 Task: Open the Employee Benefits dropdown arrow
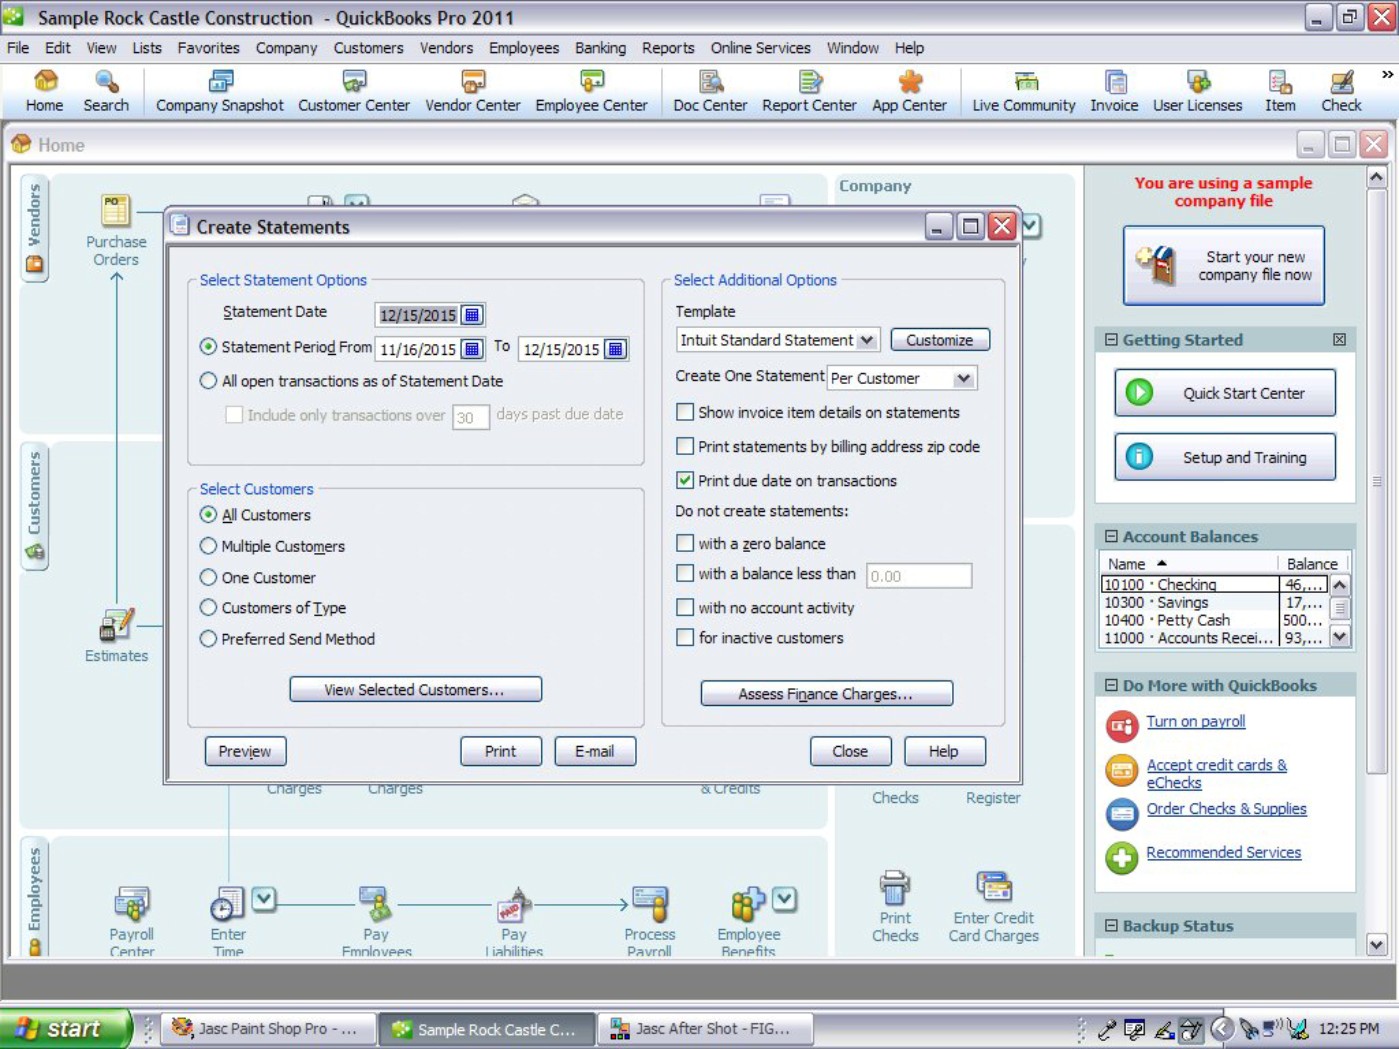[x=785, y=900]
